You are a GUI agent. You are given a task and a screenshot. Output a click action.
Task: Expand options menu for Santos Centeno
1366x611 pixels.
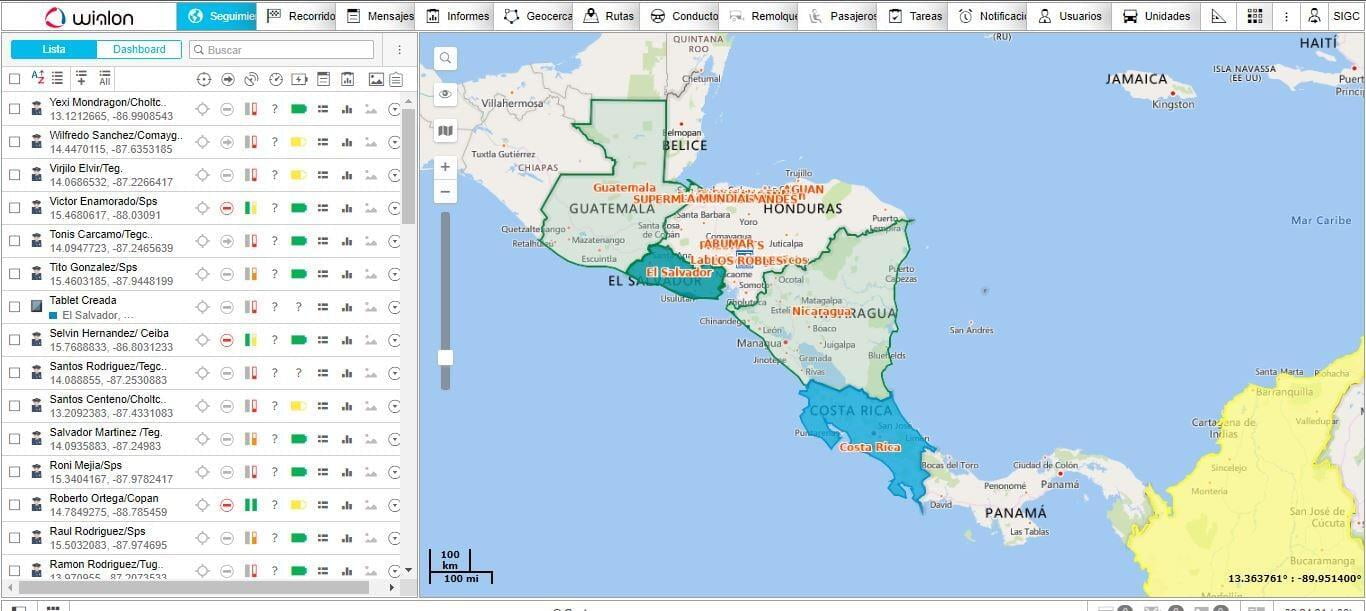394,406
